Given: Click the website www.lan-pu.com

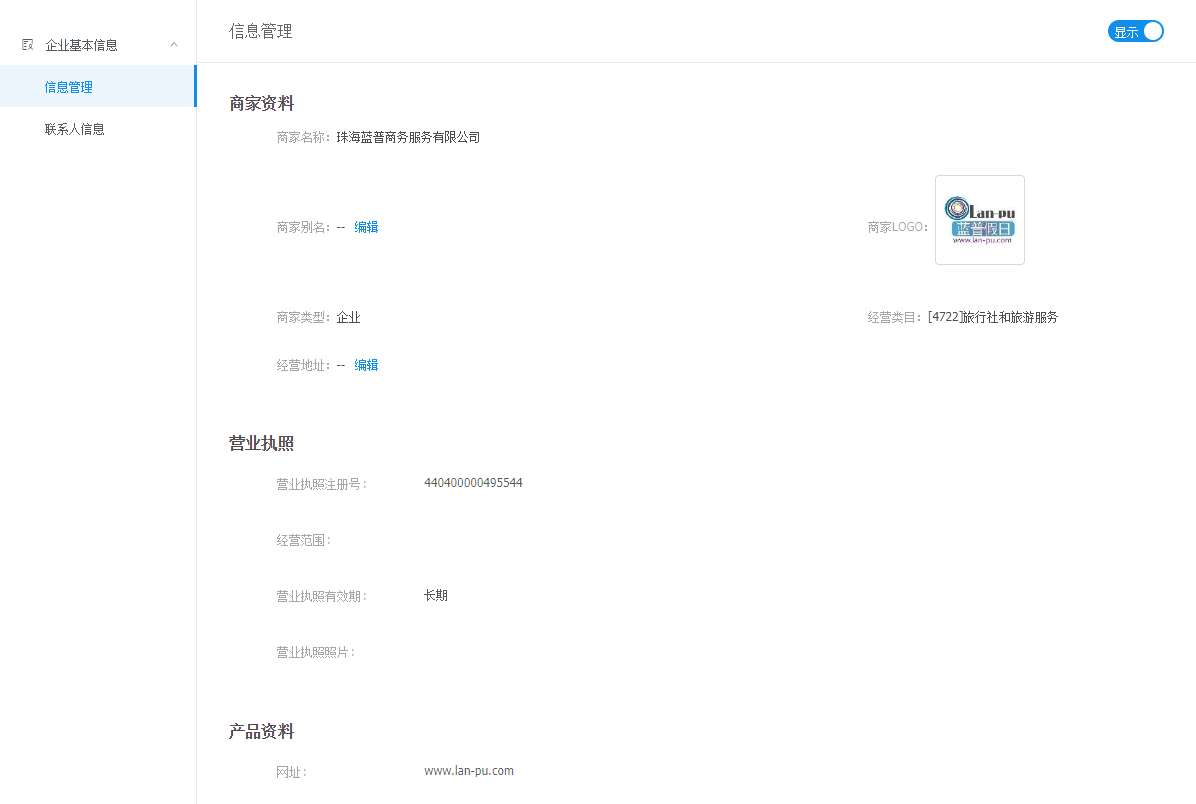Looking at the screenshot, I should click(468, 771).
